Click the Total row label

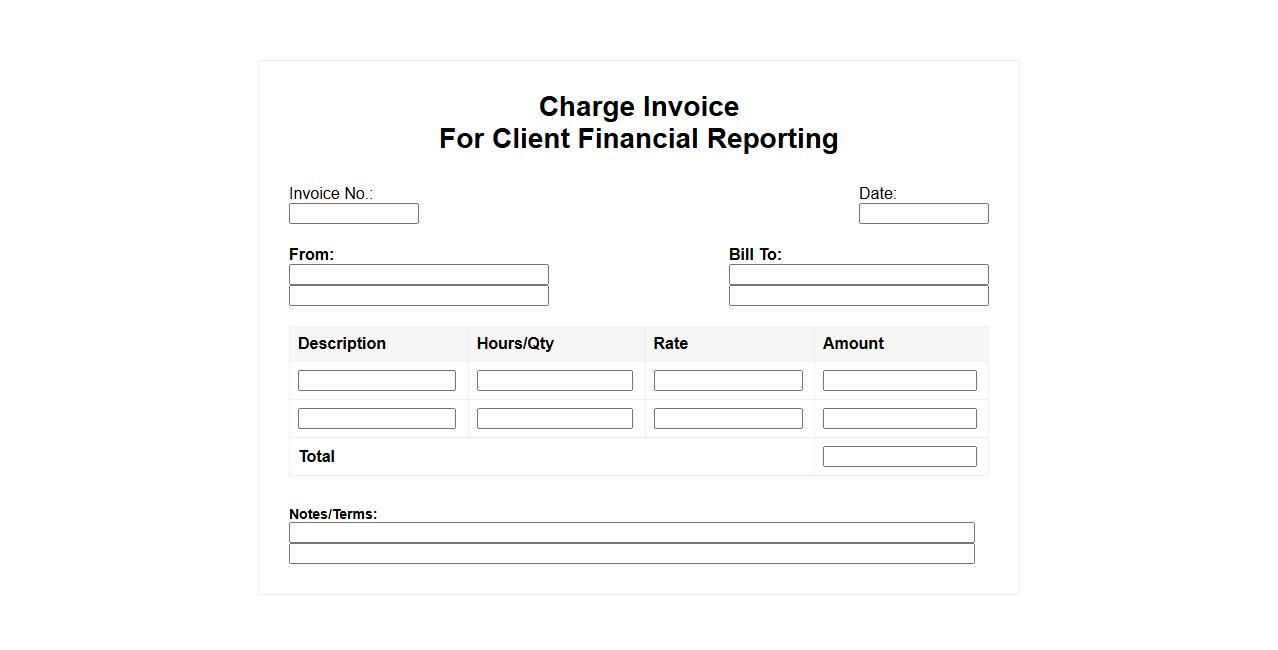click(x=317, y=457)
